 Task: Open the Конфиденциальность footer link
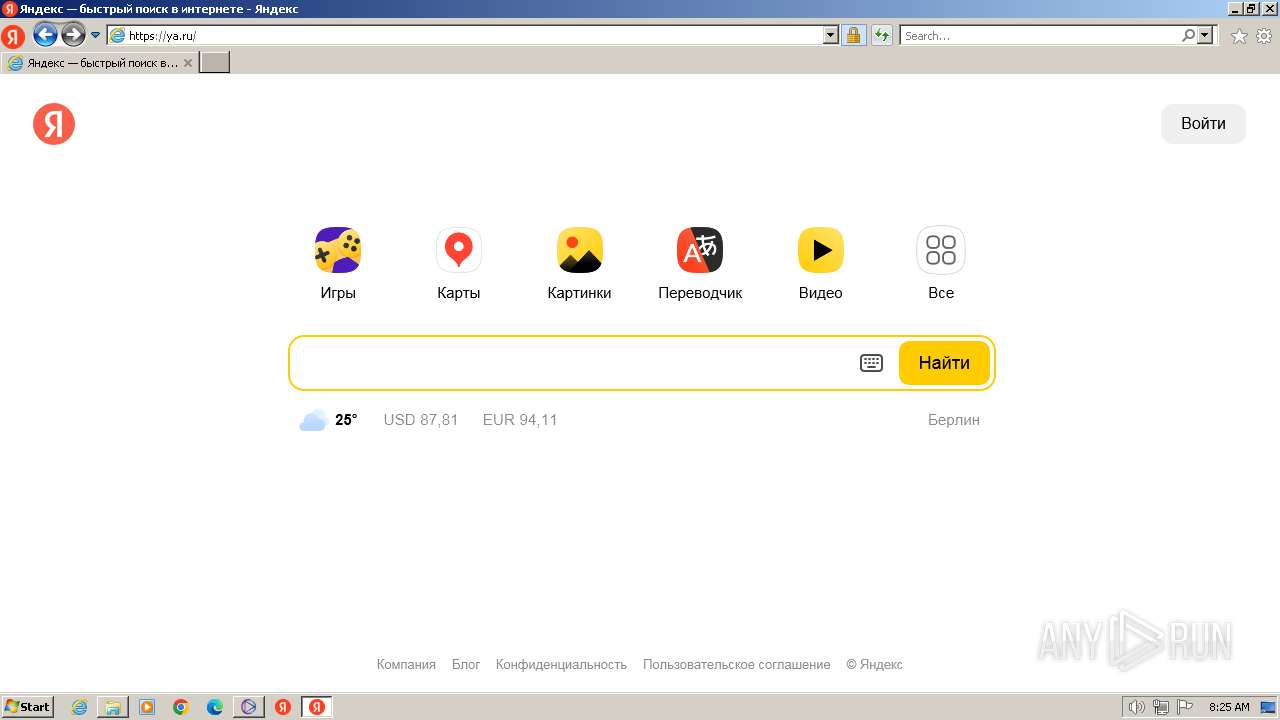tap(561, 664)
